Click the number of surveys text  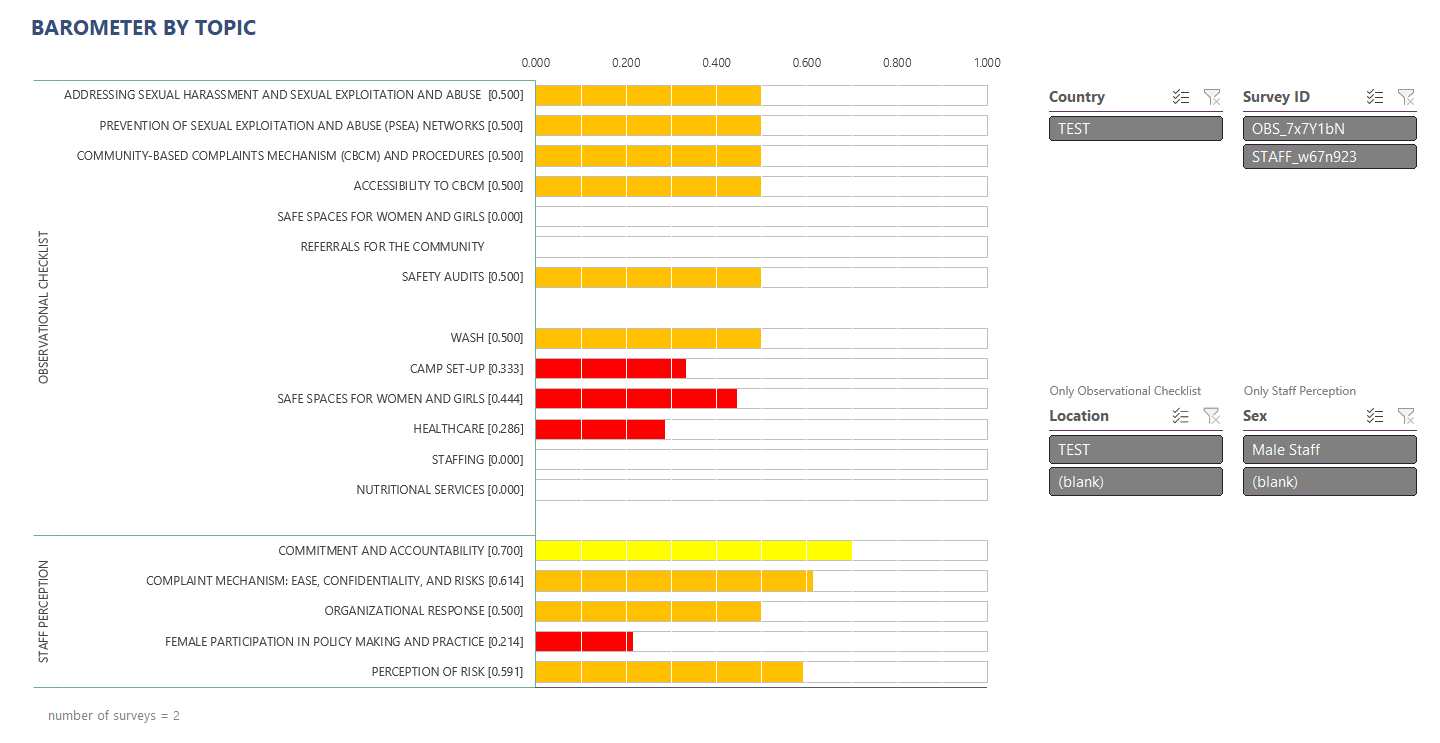coord(114,716)
